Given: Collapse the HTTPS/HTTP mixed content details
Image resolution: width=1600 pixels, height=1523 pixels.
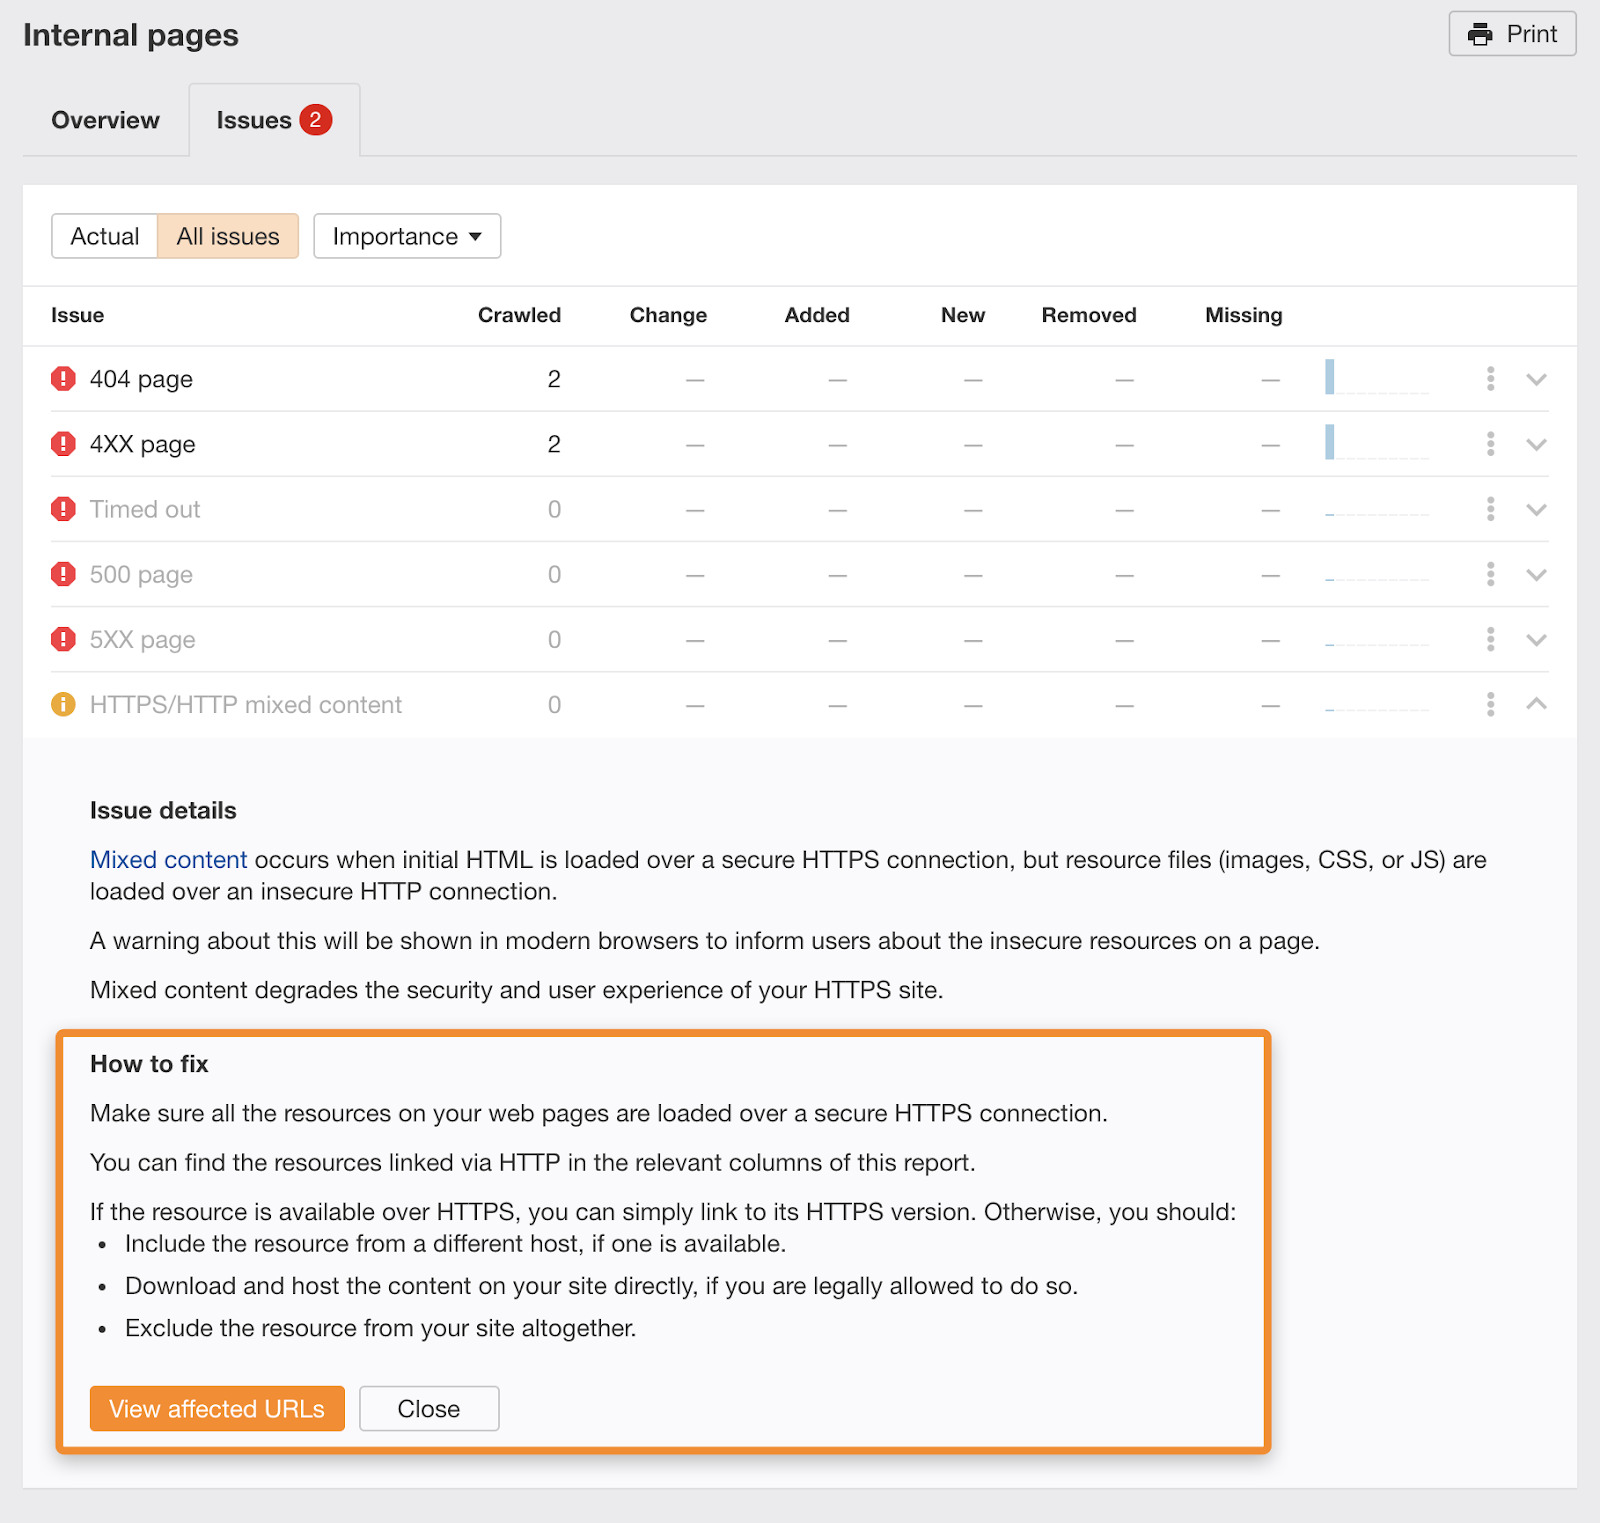Looking at the screenshot, I should tap(1535, 704).
